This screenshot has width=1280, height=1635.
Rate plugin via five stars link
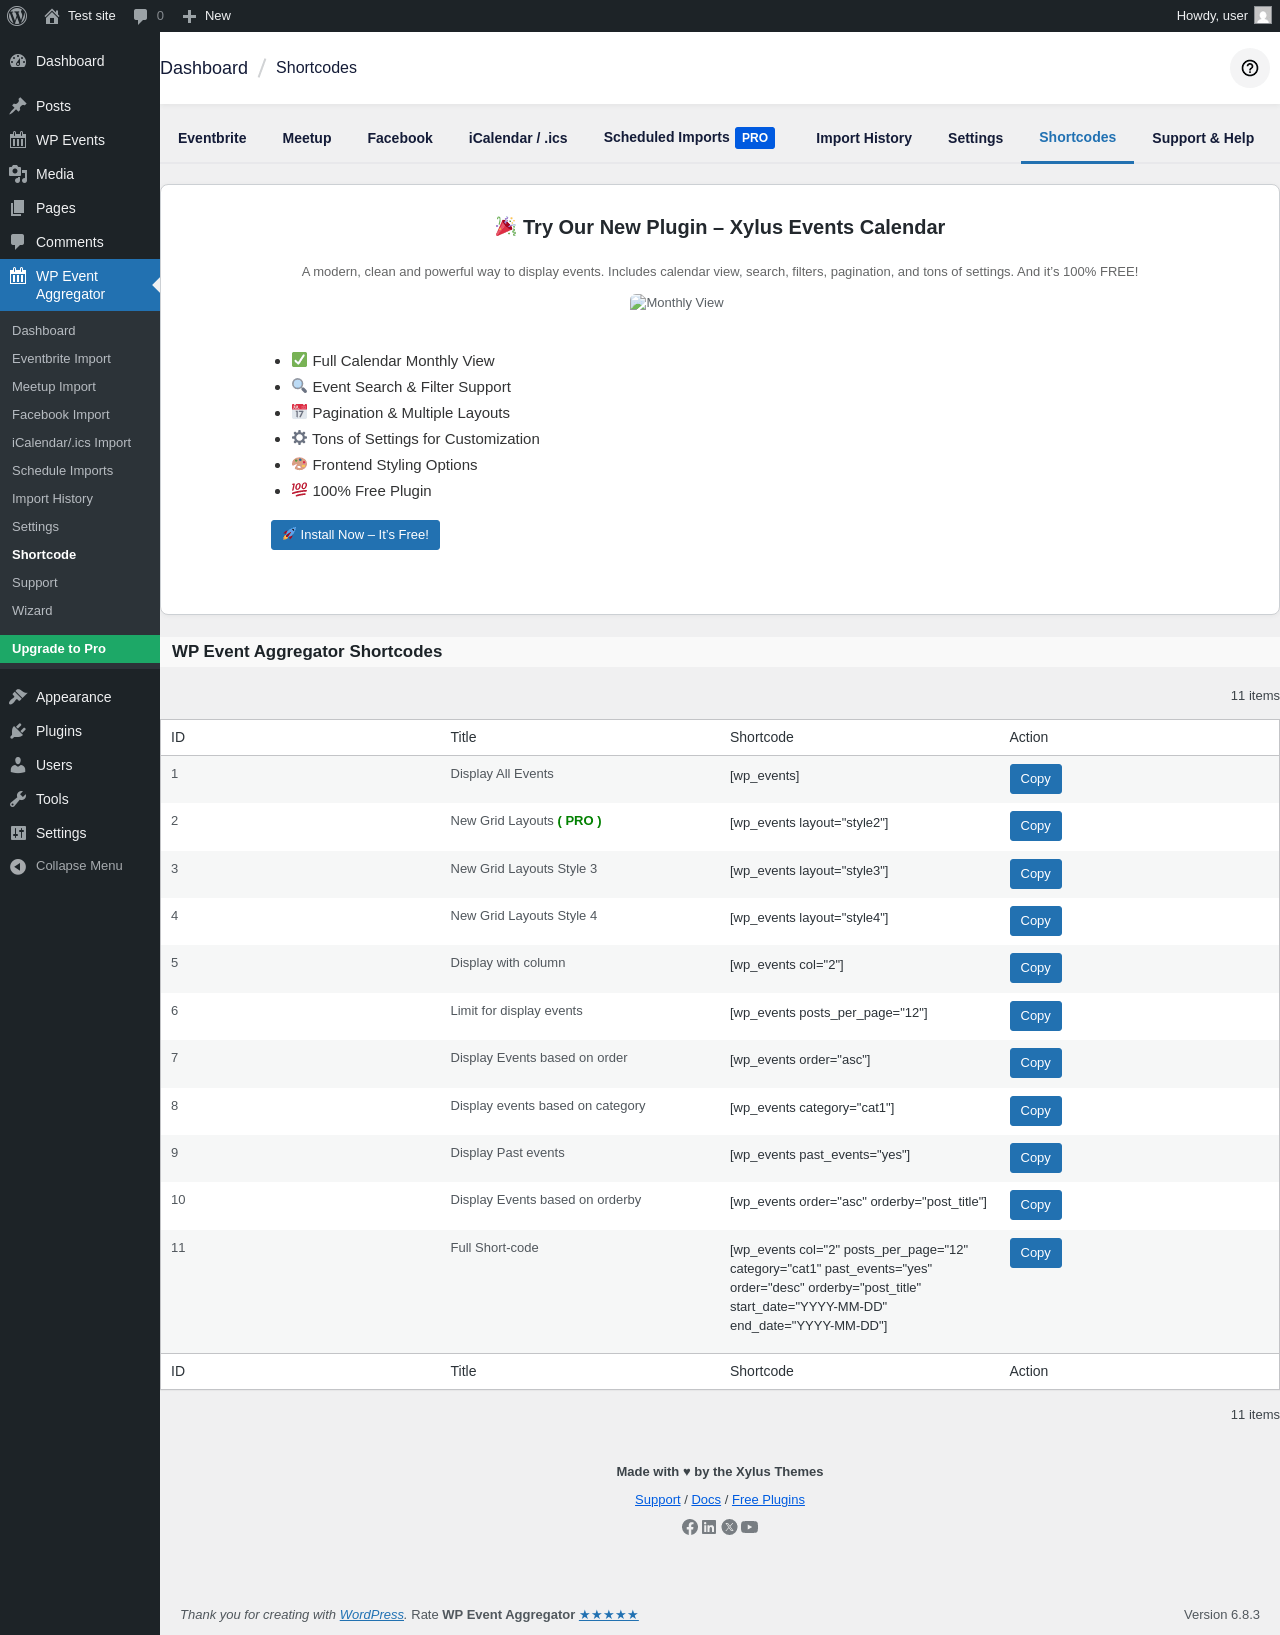(x=608, y=1615)
